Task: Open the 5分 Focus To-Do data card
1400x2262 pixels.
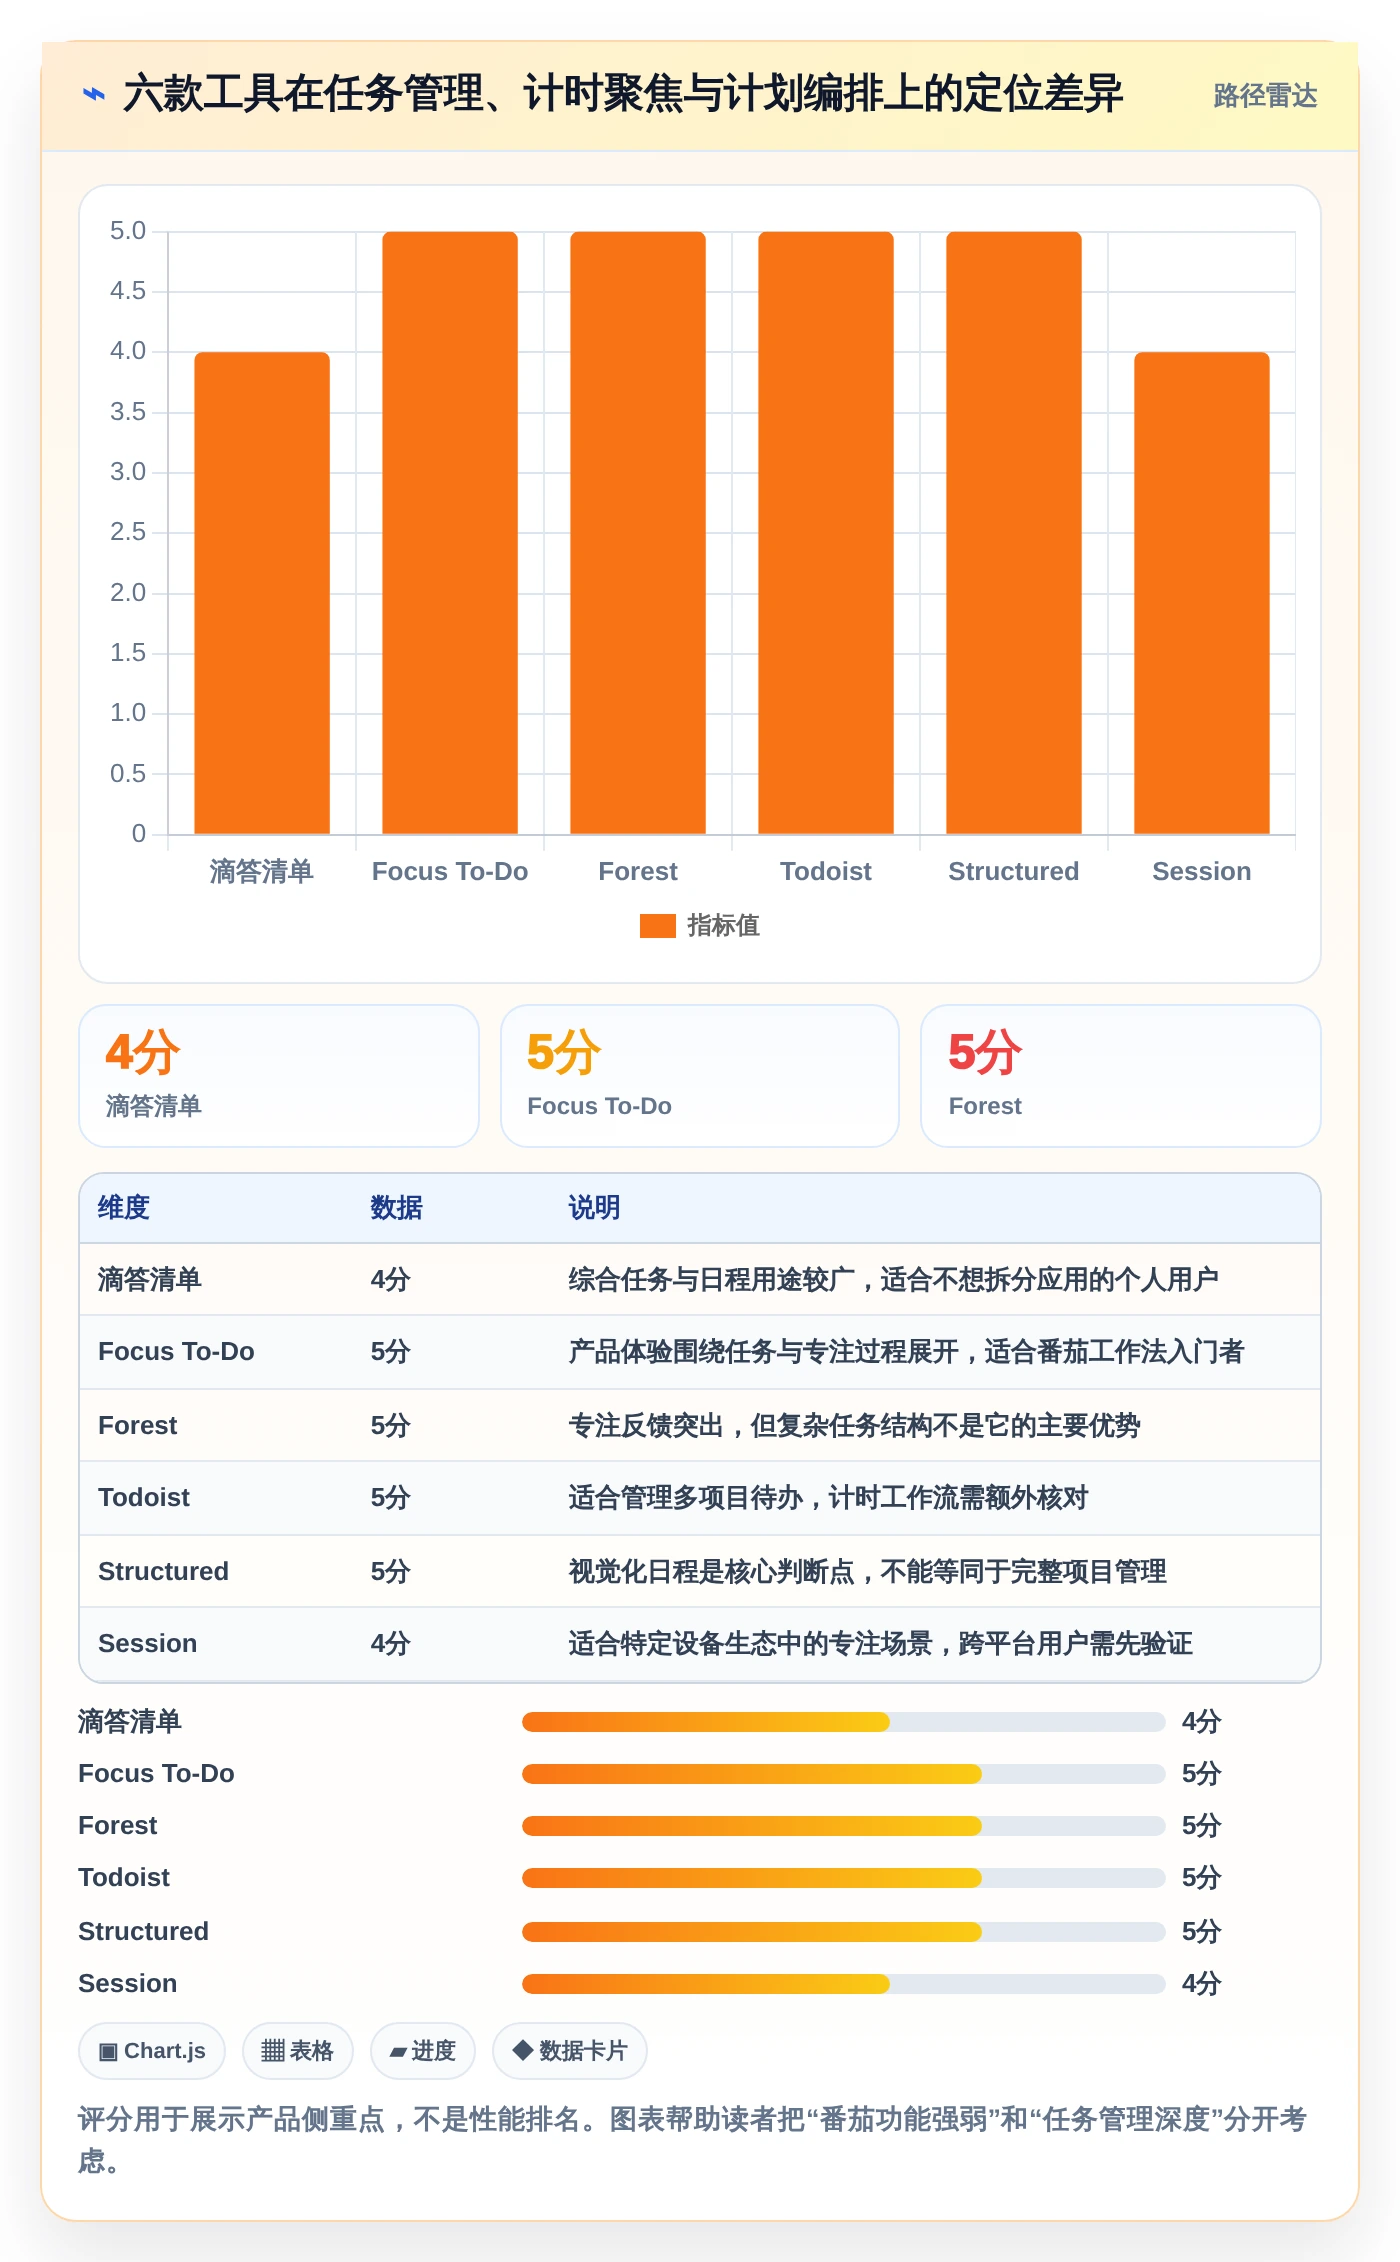Action: (700, 1076)
